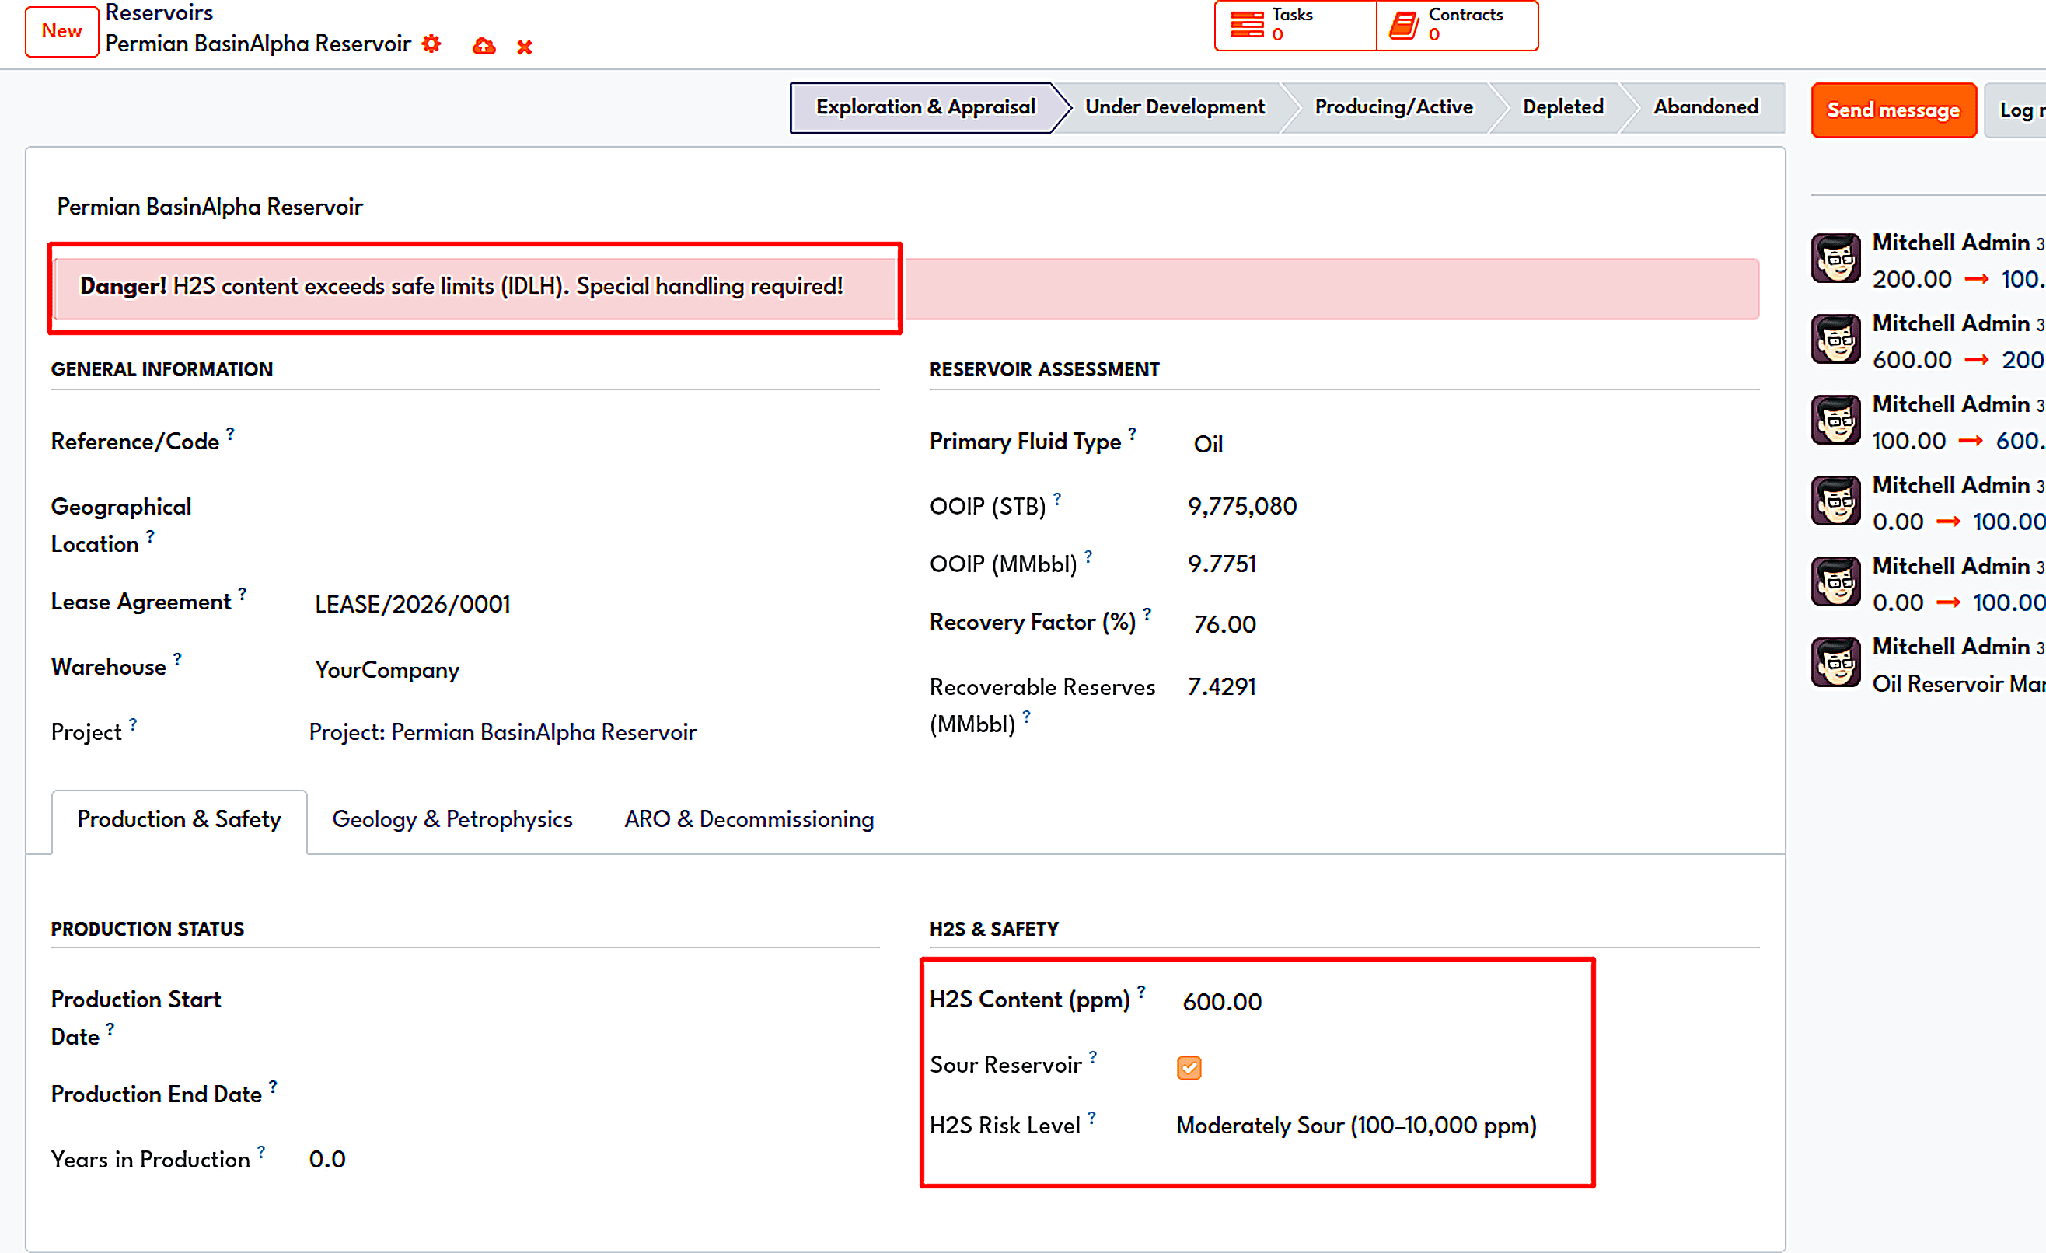Click the Log note button
This screenshot has height=1253, width=2046.
point(2016,110)
